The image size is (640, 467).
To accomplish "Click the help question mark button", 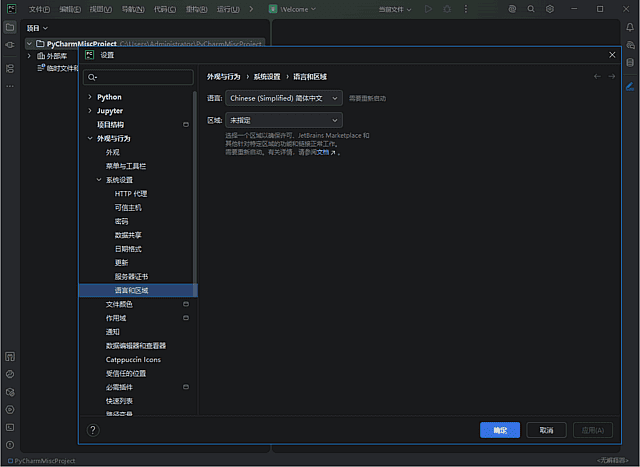I will (93, 430).
